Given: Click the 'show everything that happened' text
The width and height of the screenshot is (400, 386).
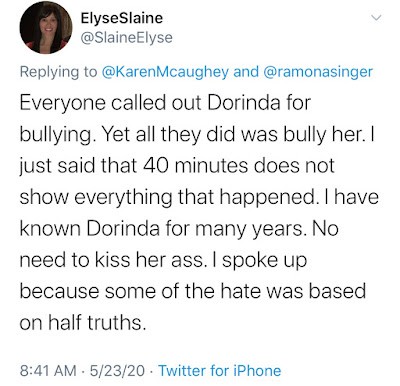Looking at the screenshot, I should (x=167, y=197).
